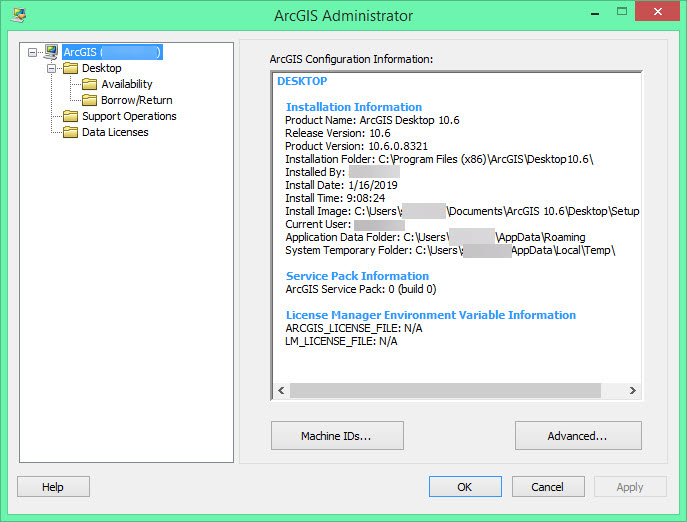Click the Cancel button
This screenshot has width=687, height=522.
548,486
